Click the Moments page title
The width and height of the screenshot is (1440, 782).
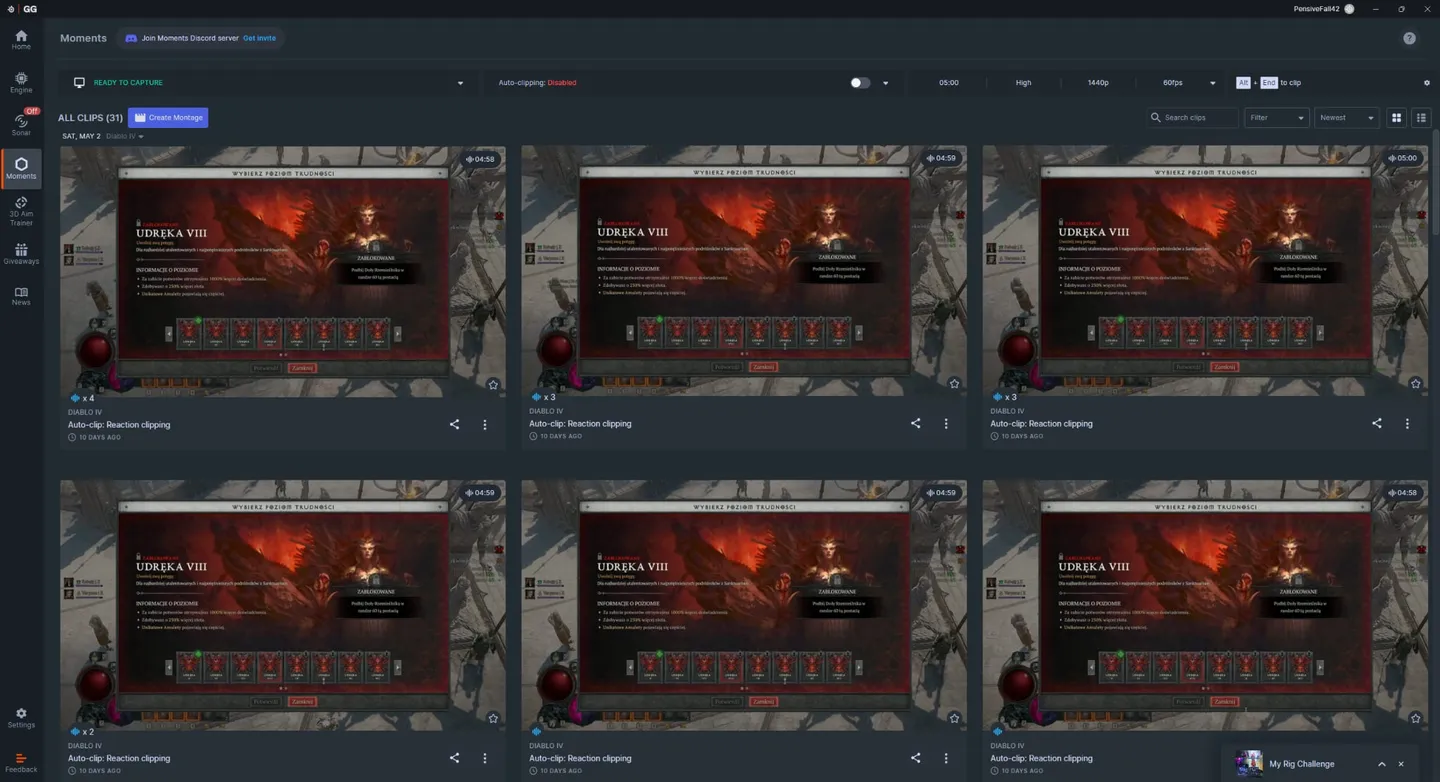(83, 38)
